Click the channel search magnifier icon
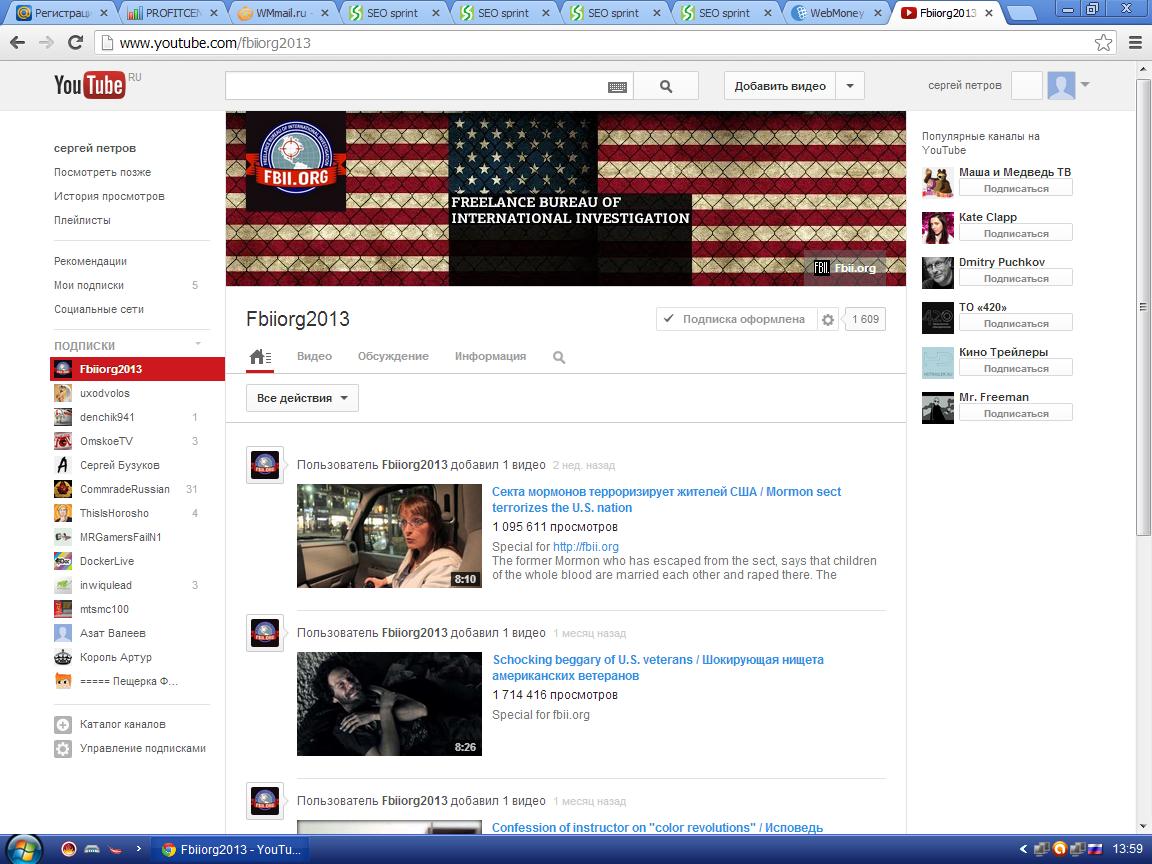1152x864 pixels. point(559,357)
